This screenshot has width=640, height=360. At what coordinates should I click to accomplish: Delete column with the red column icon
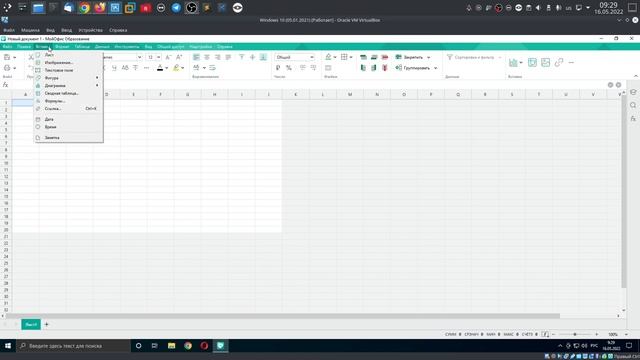(x=384, y=68)
